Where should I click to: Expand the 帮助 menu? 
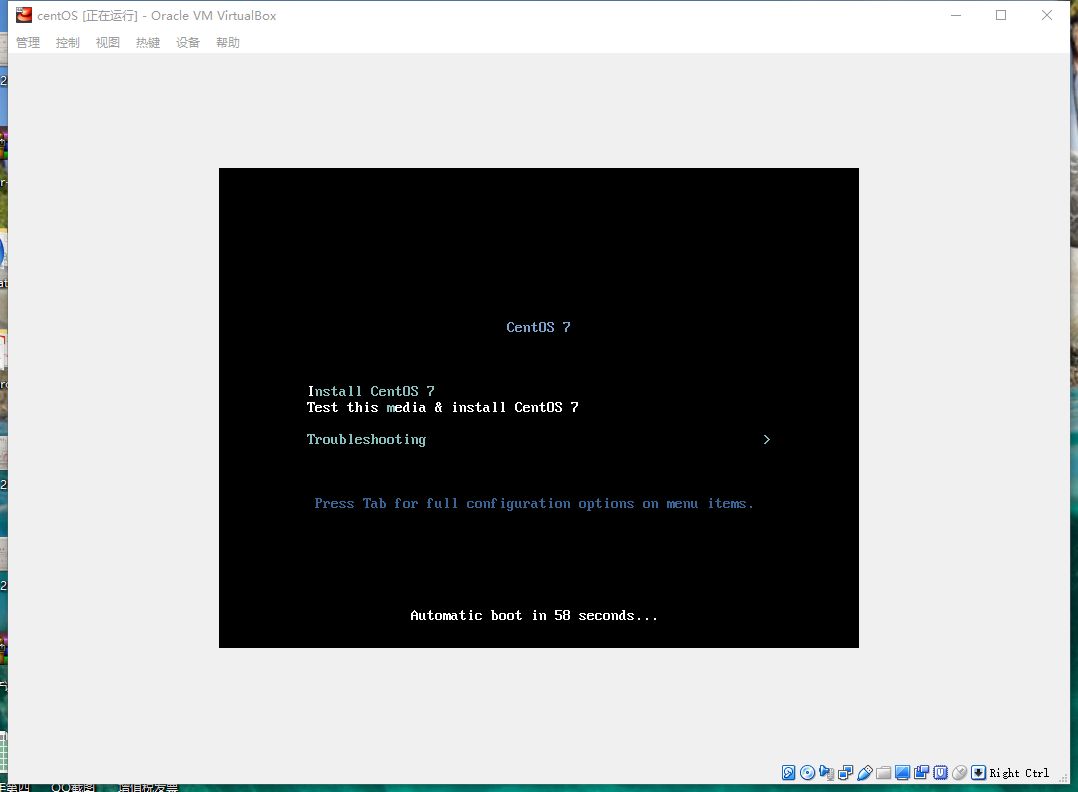pyautogui.click(x=228, y=43)
